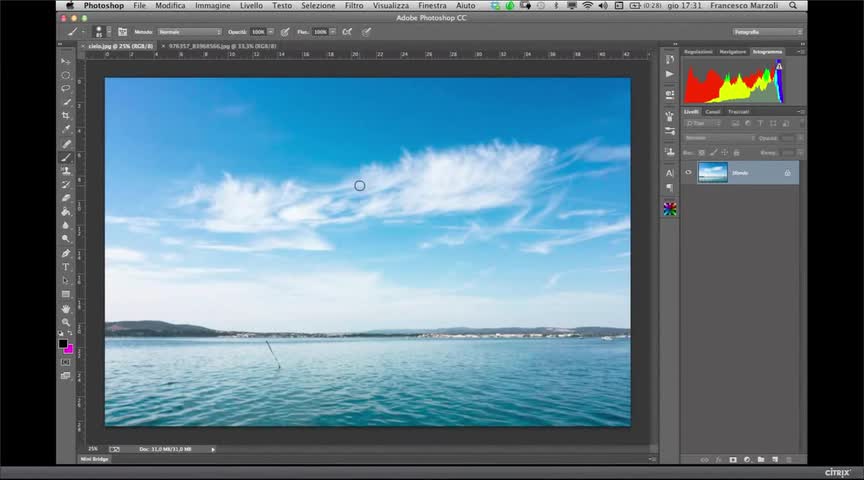Click the Sfondo layer thumbnail

(712, 173)
